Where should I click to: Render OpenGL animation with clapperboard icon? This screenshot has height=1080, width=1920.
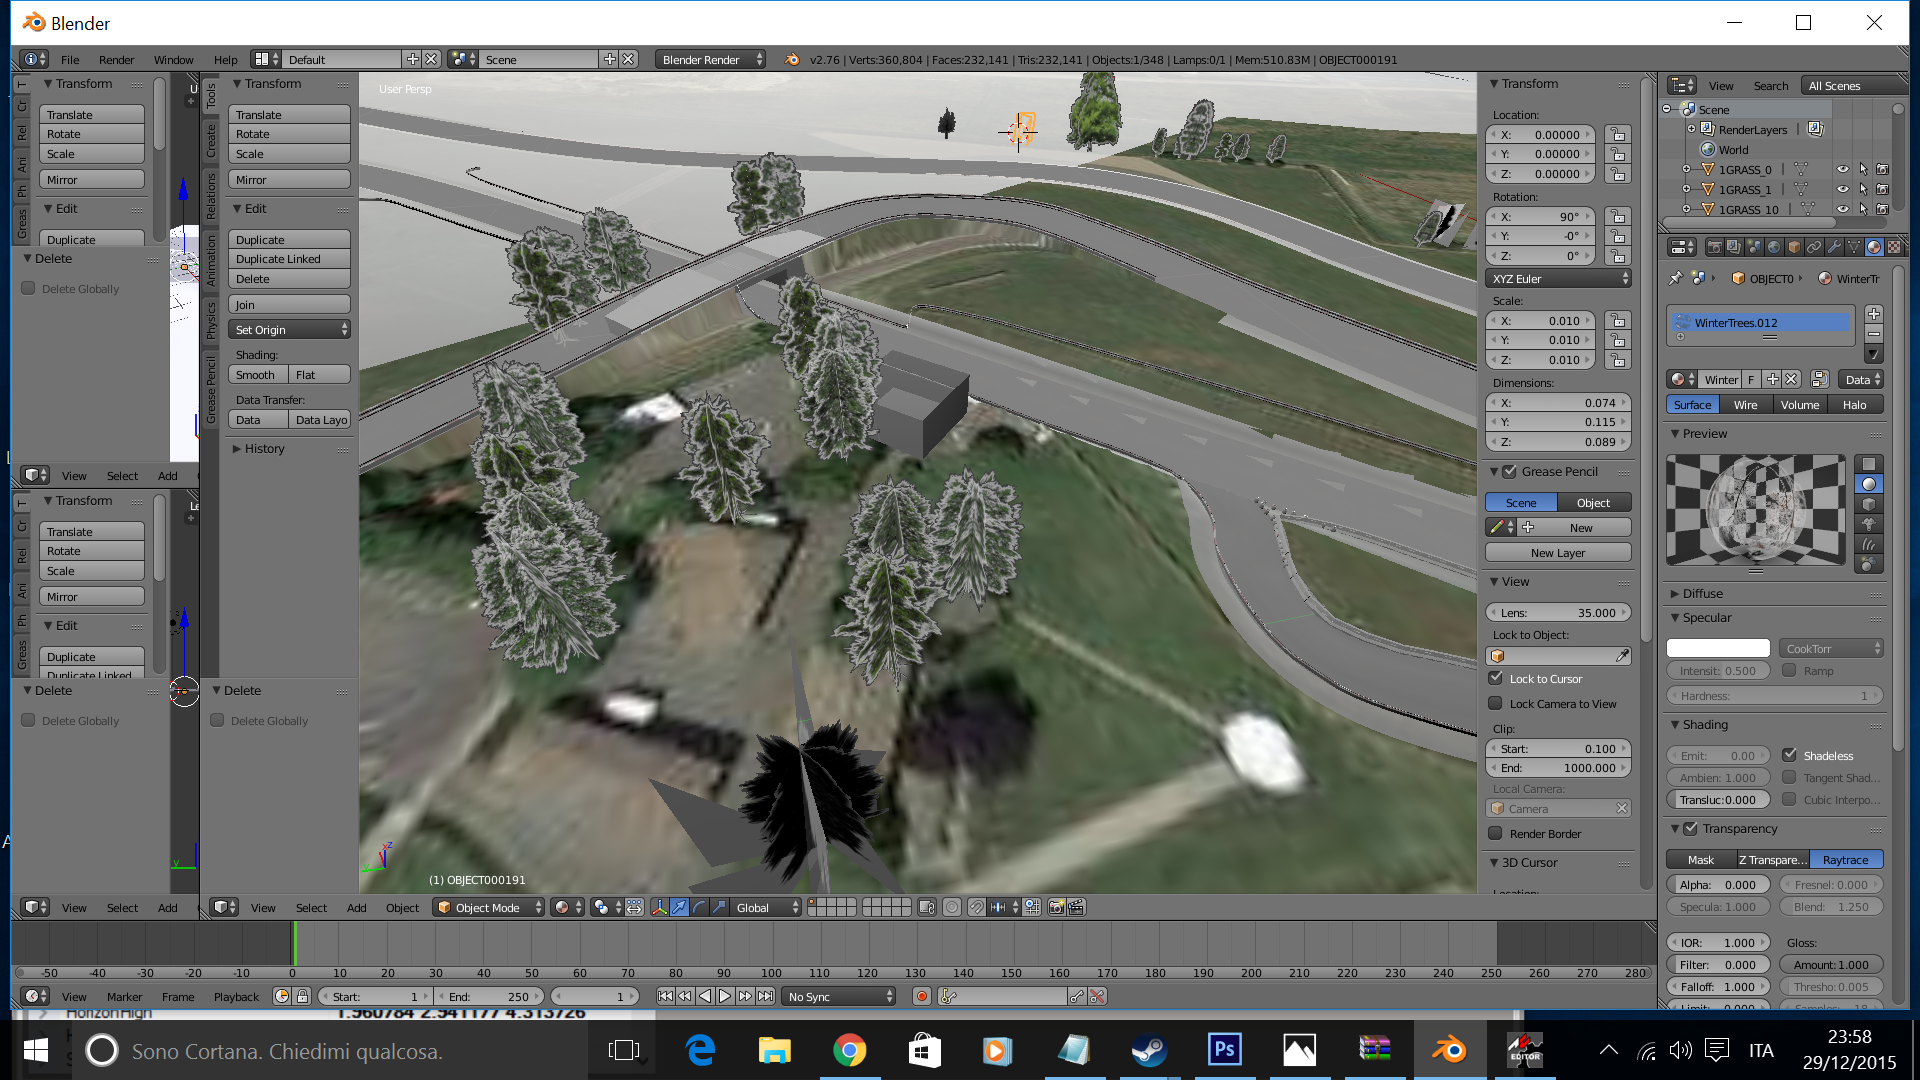coord(1076,908)
